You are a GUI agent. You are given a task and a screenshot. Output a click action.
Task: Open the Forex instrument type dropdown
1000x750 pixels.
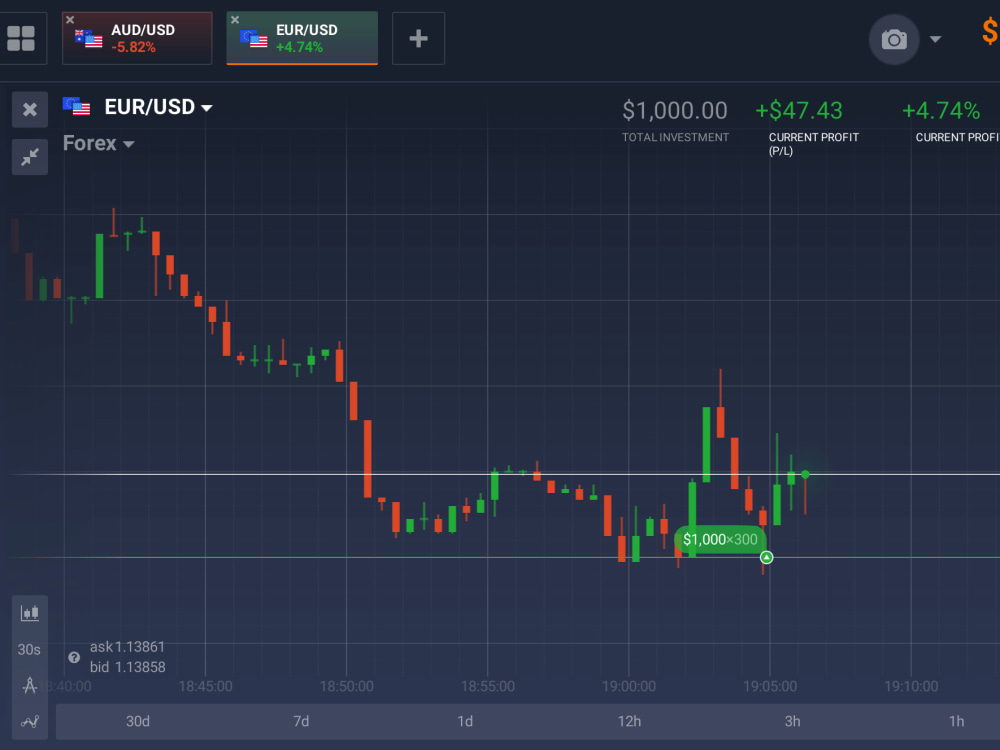(98, 143)
